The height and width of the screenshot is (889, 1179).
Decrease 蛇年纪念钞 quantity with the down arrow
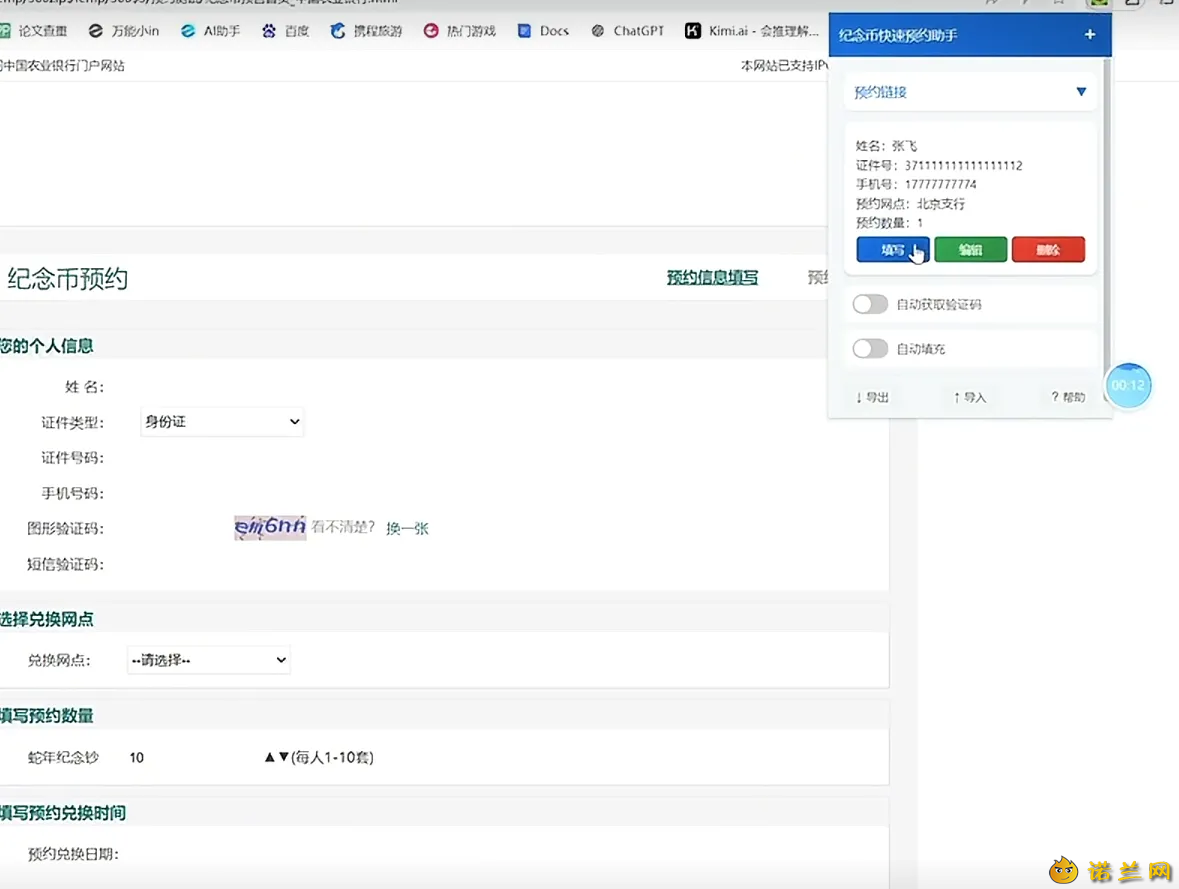(x=283, y=757)
